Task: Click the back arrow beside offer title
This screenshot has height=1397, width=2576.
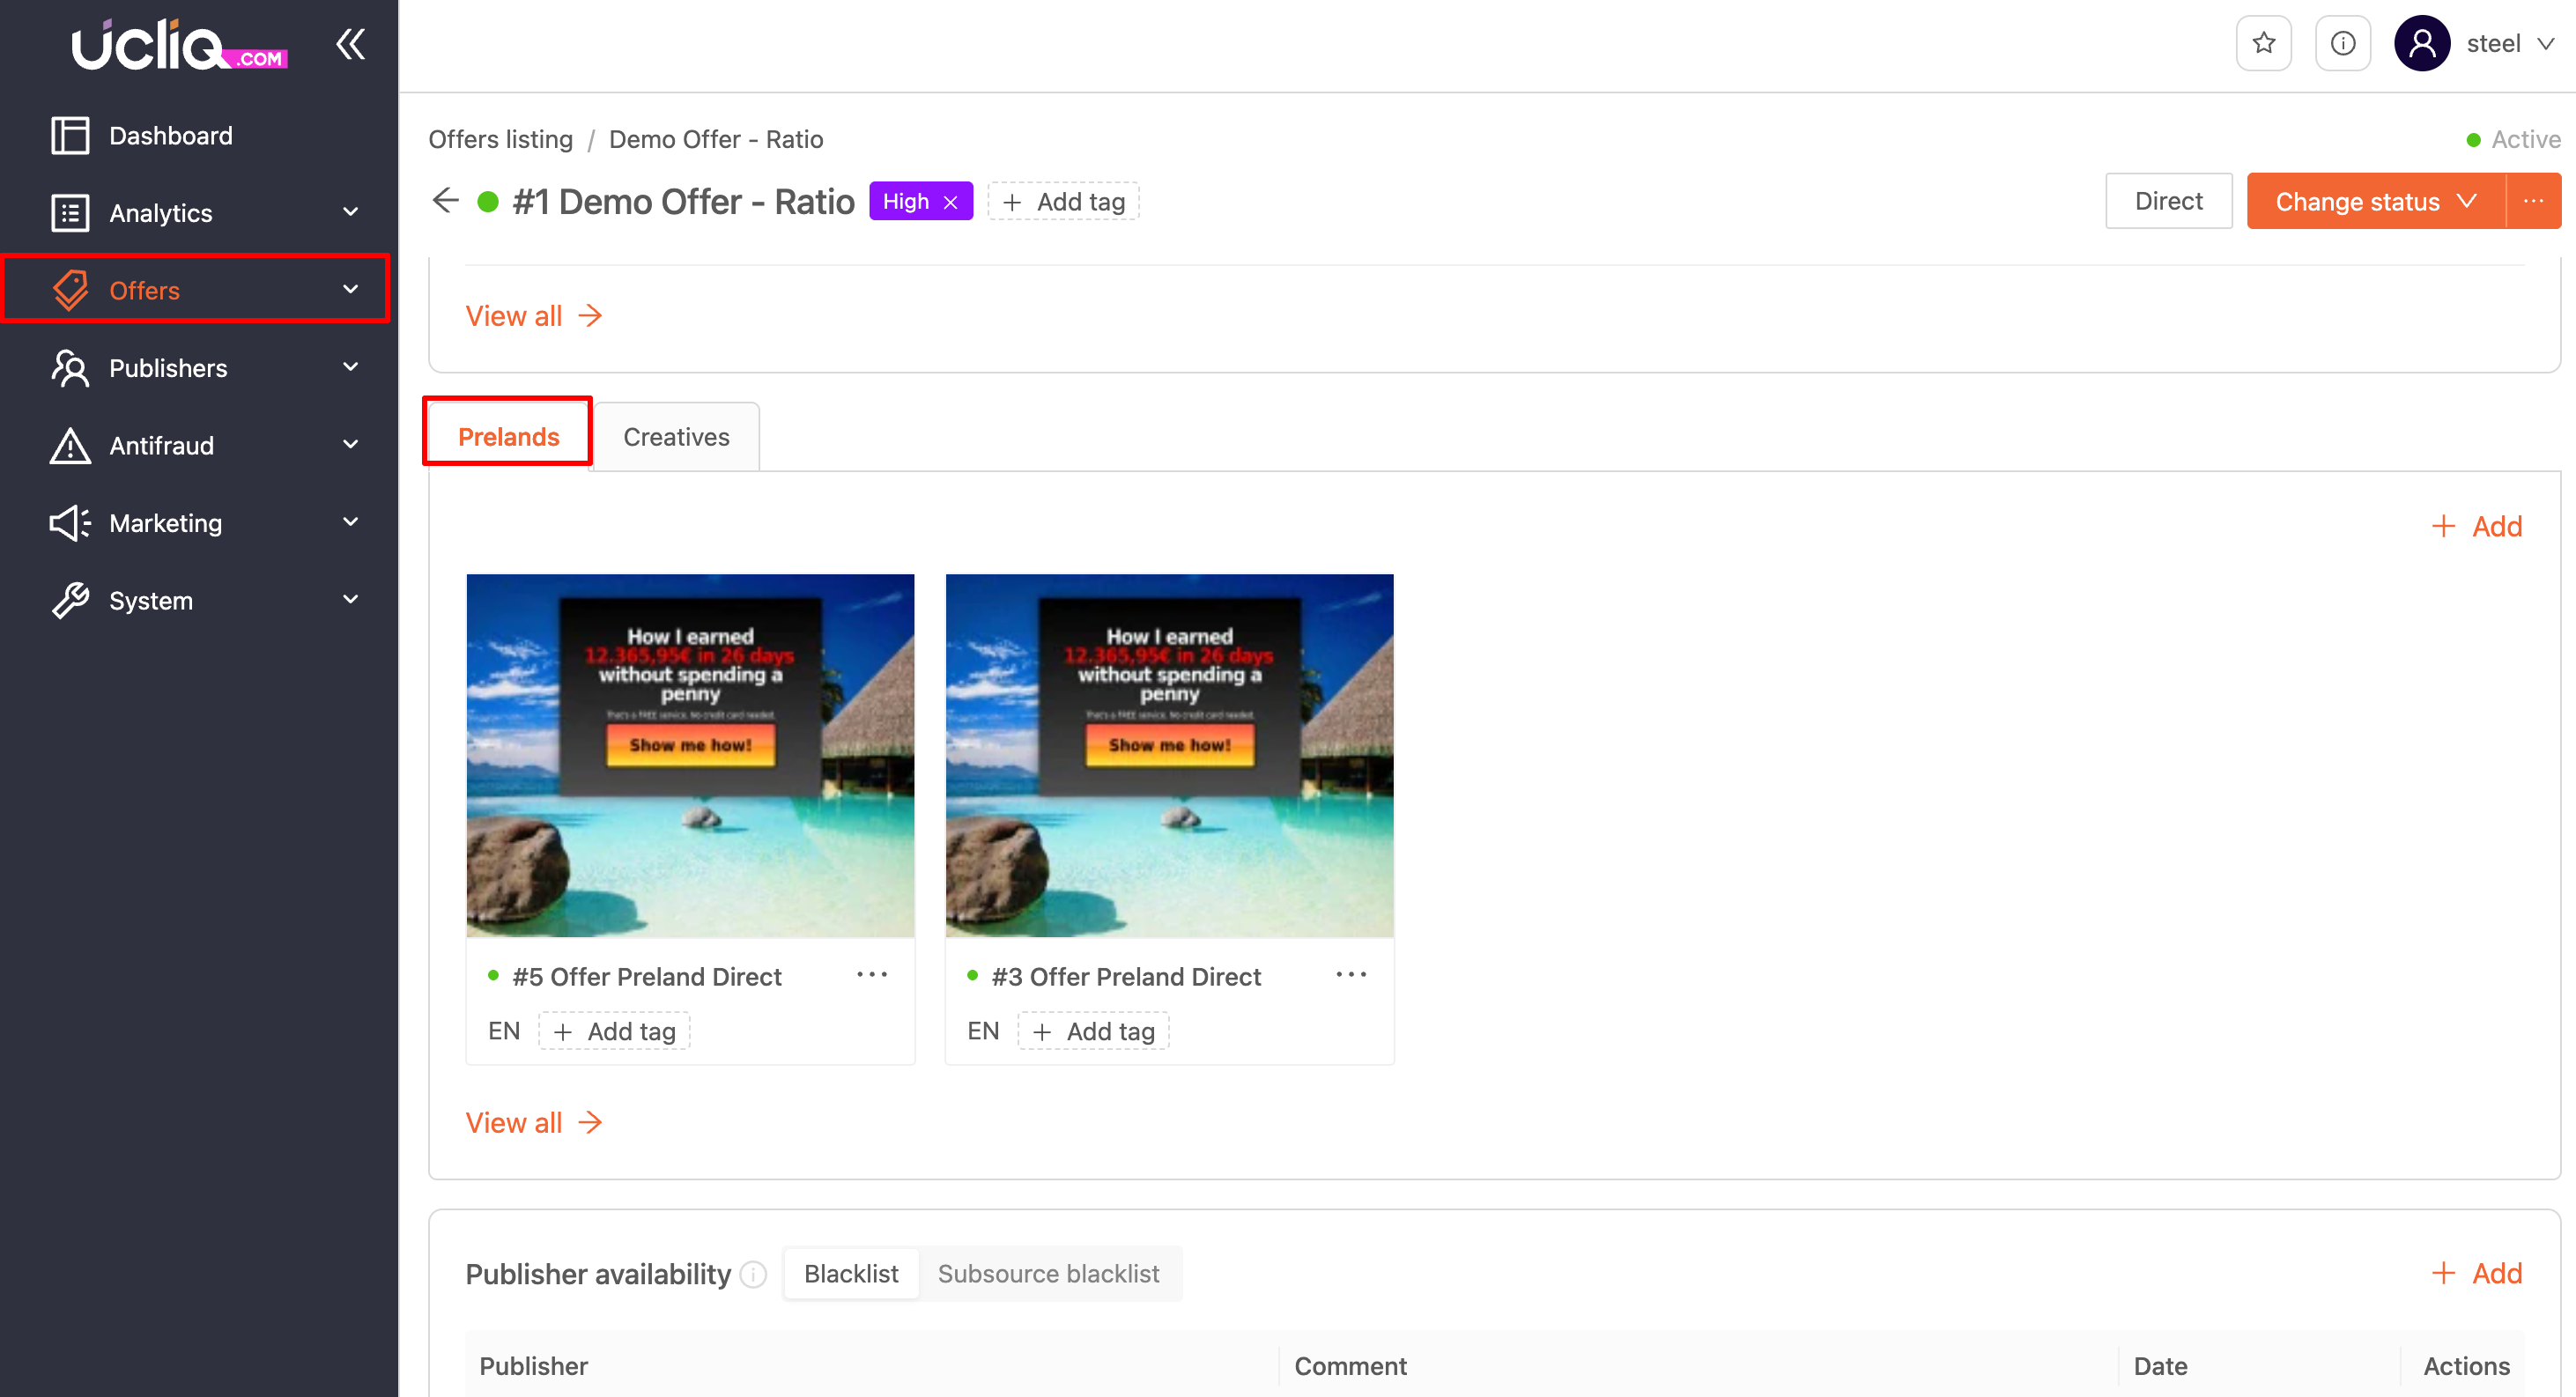Action: (446, 201)
